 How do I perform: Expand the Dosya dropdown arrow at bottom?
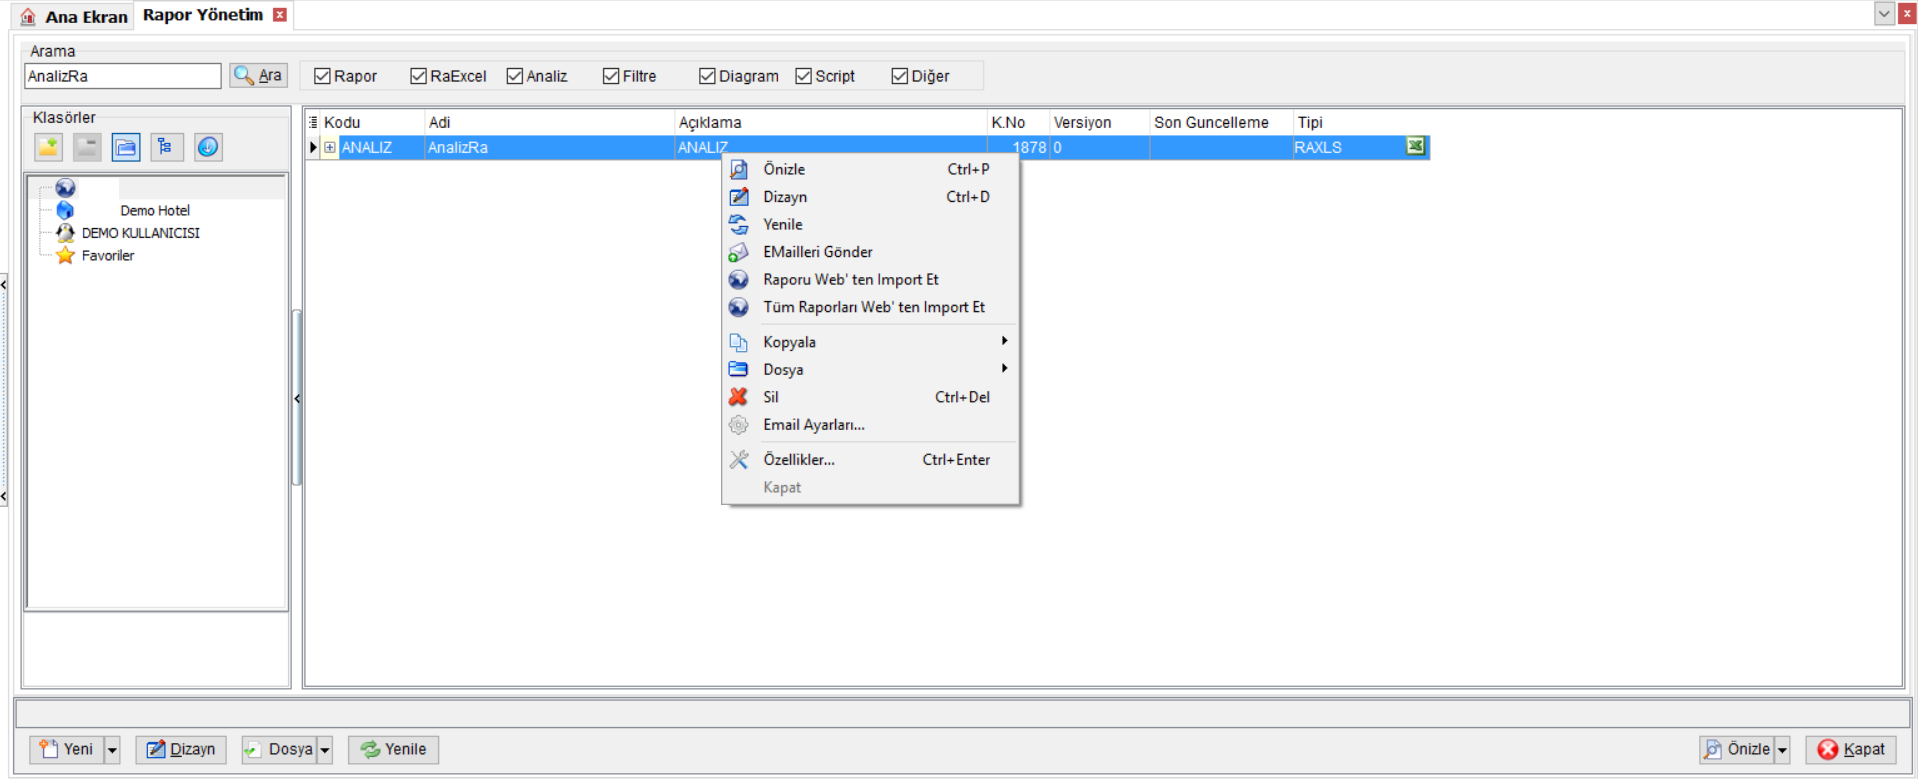point(325,750)
